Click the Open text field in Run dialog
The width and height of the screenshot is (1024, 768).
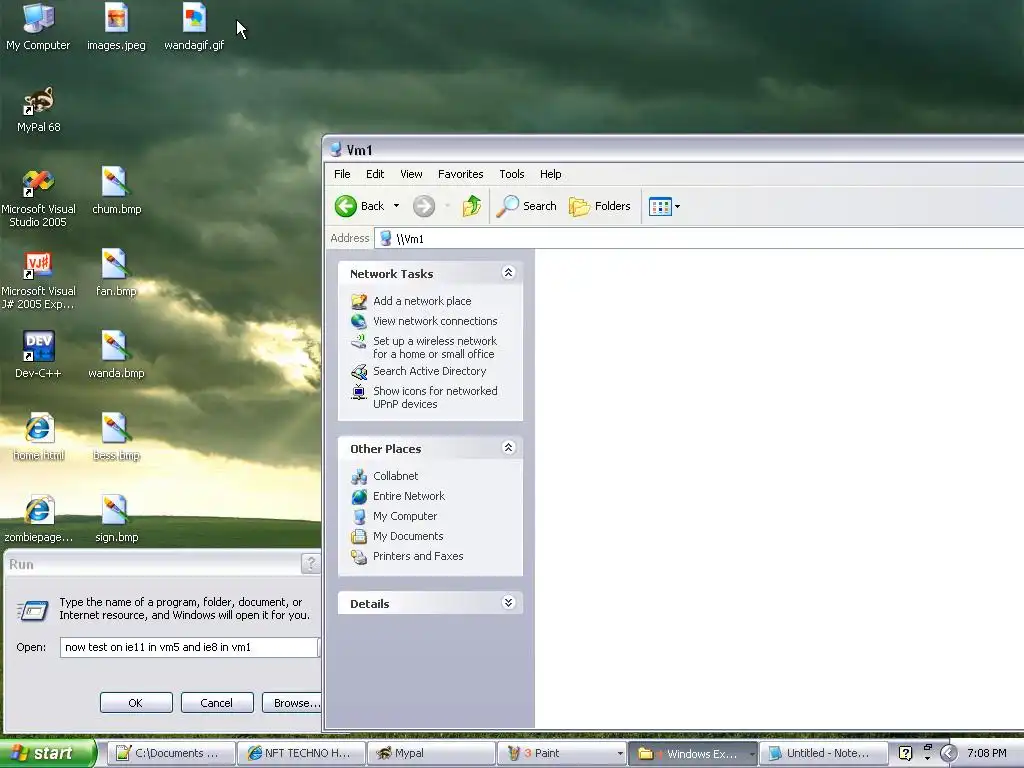[189, 647]
